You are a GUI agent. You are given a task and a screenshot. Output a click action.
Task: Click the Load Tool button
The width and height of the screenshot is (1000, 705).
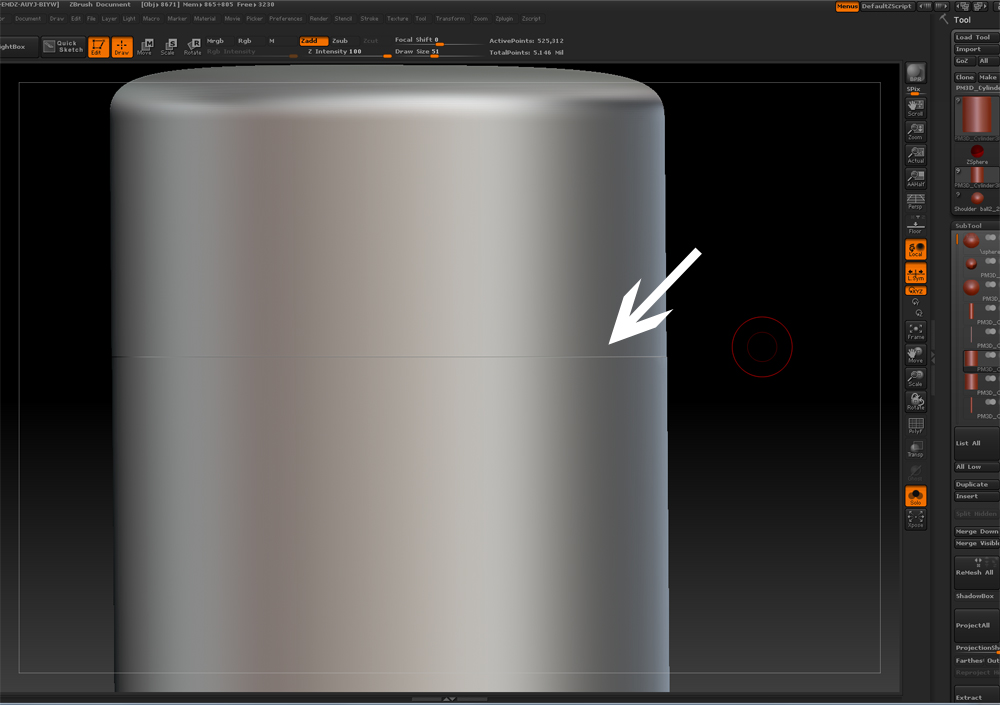pos(976,37)
